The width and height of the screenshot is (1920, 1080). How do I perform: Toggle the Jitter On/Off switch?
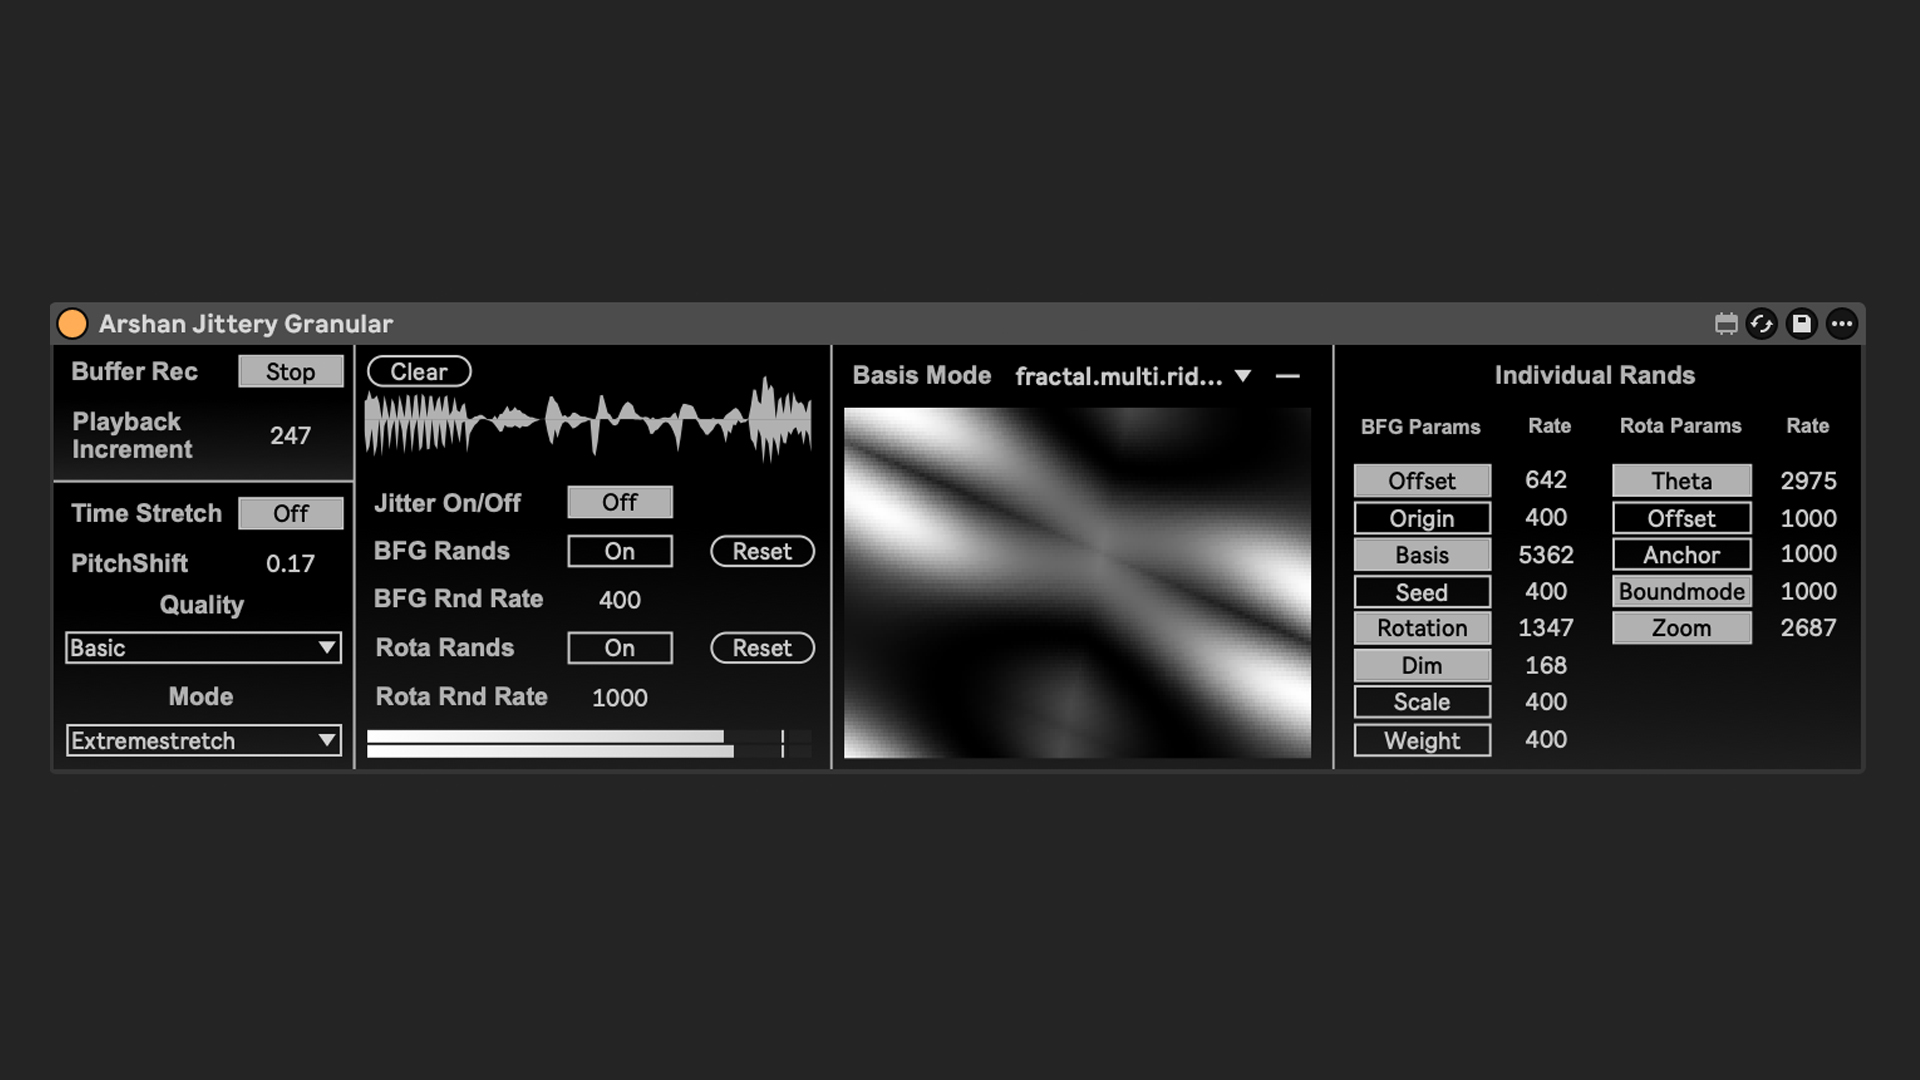pos(619,502)
